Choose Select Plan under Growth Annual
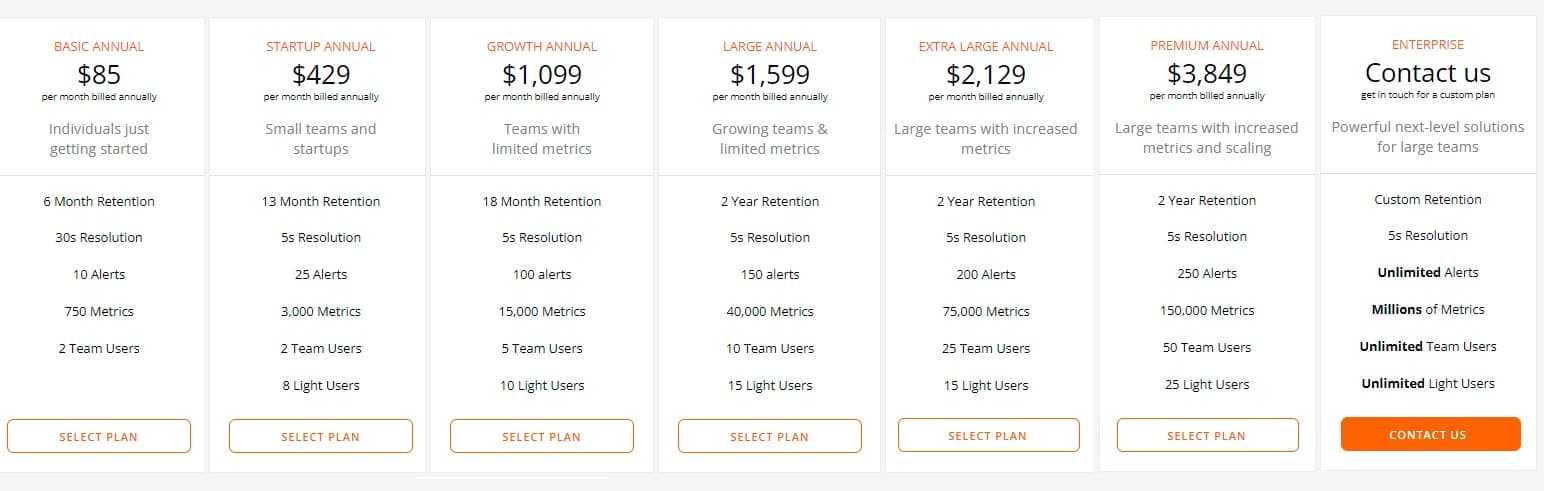1544x491 pixels. (542, 436)
